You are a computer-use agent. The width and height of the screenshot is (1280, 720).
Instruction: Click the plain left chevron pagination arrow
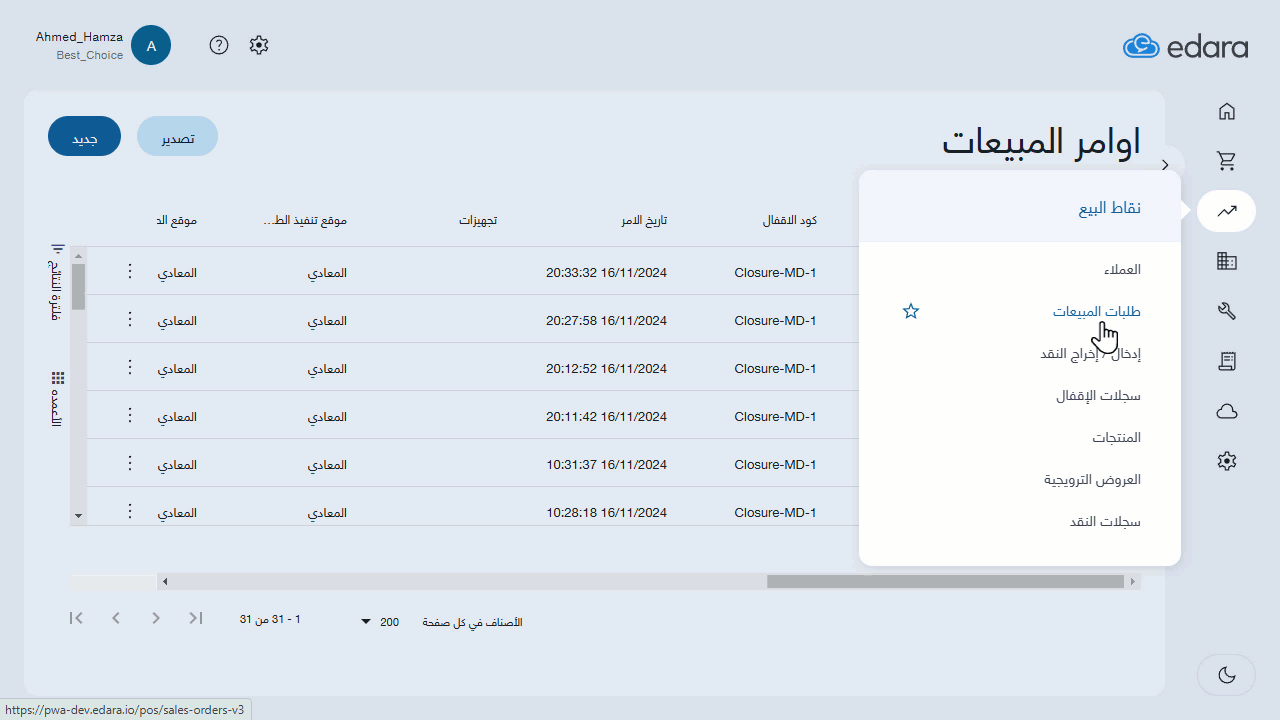pyautogui.click(x=116, y=618)
